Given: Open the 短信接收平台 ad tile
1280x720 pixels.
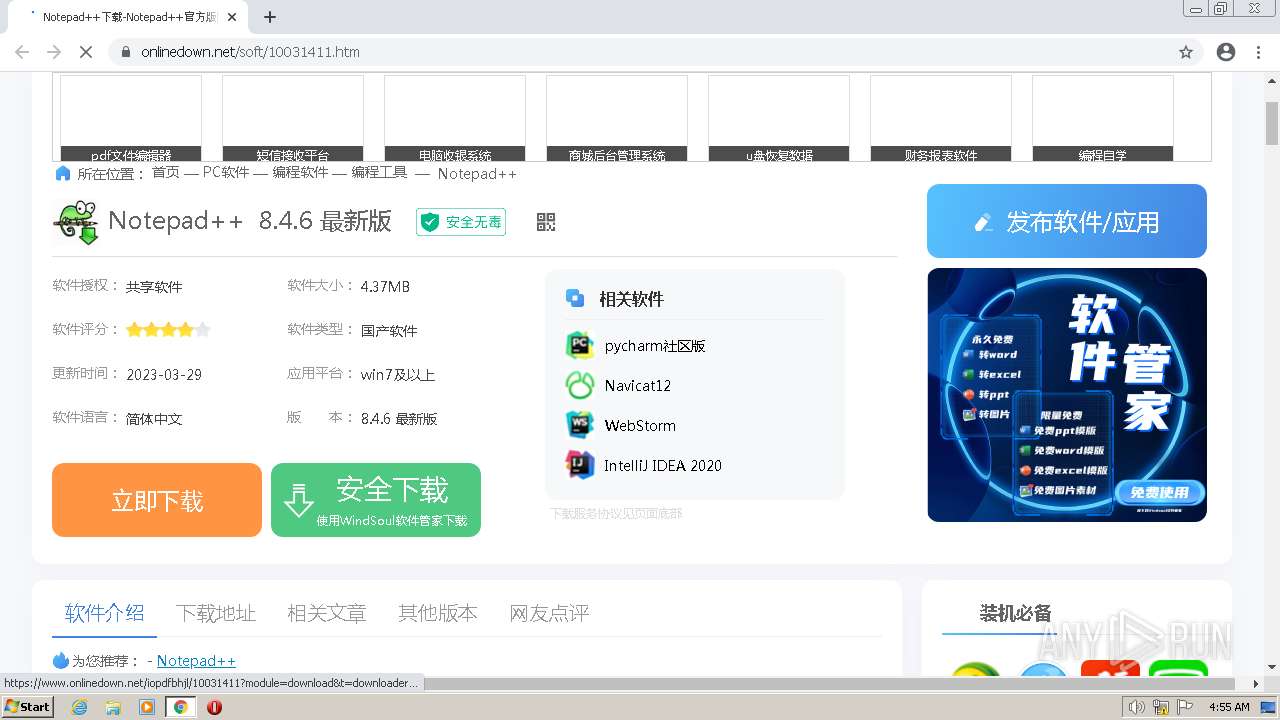Looking at the screenshot, I should pos(293,118).
